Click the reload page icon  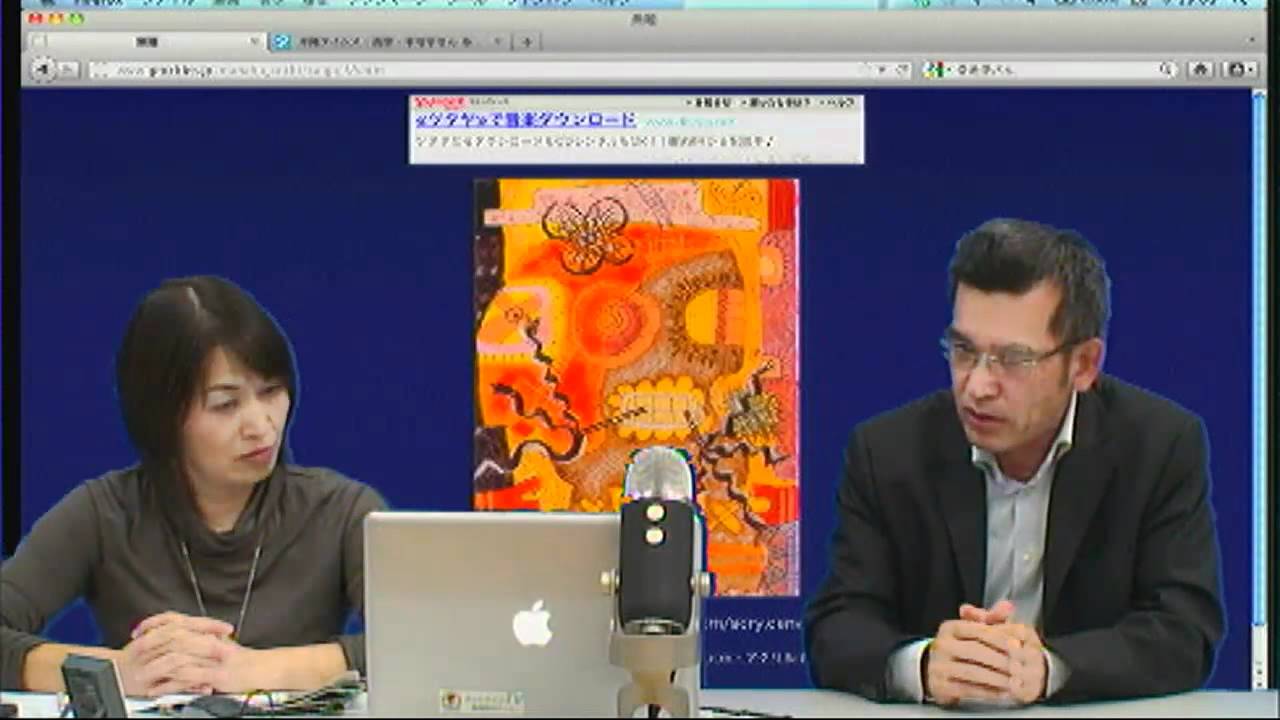[902, 70]
